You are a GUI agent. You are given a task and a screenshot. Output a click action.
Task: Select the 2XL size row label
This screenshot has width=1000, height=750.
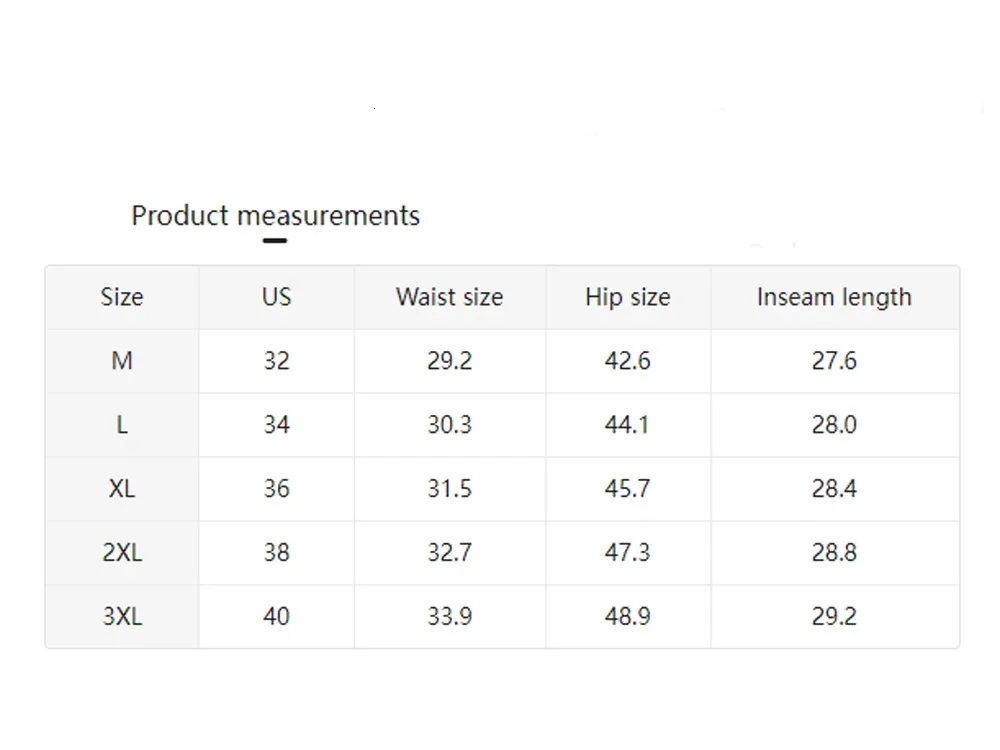(x=122, y=552)
